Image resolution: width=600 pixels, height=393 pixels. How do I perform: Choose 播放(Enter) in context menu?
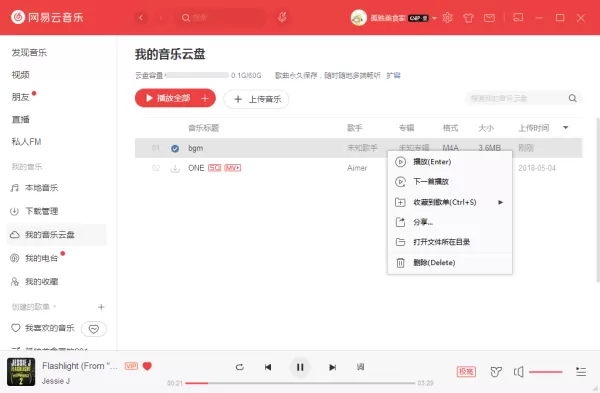[450, 162]
